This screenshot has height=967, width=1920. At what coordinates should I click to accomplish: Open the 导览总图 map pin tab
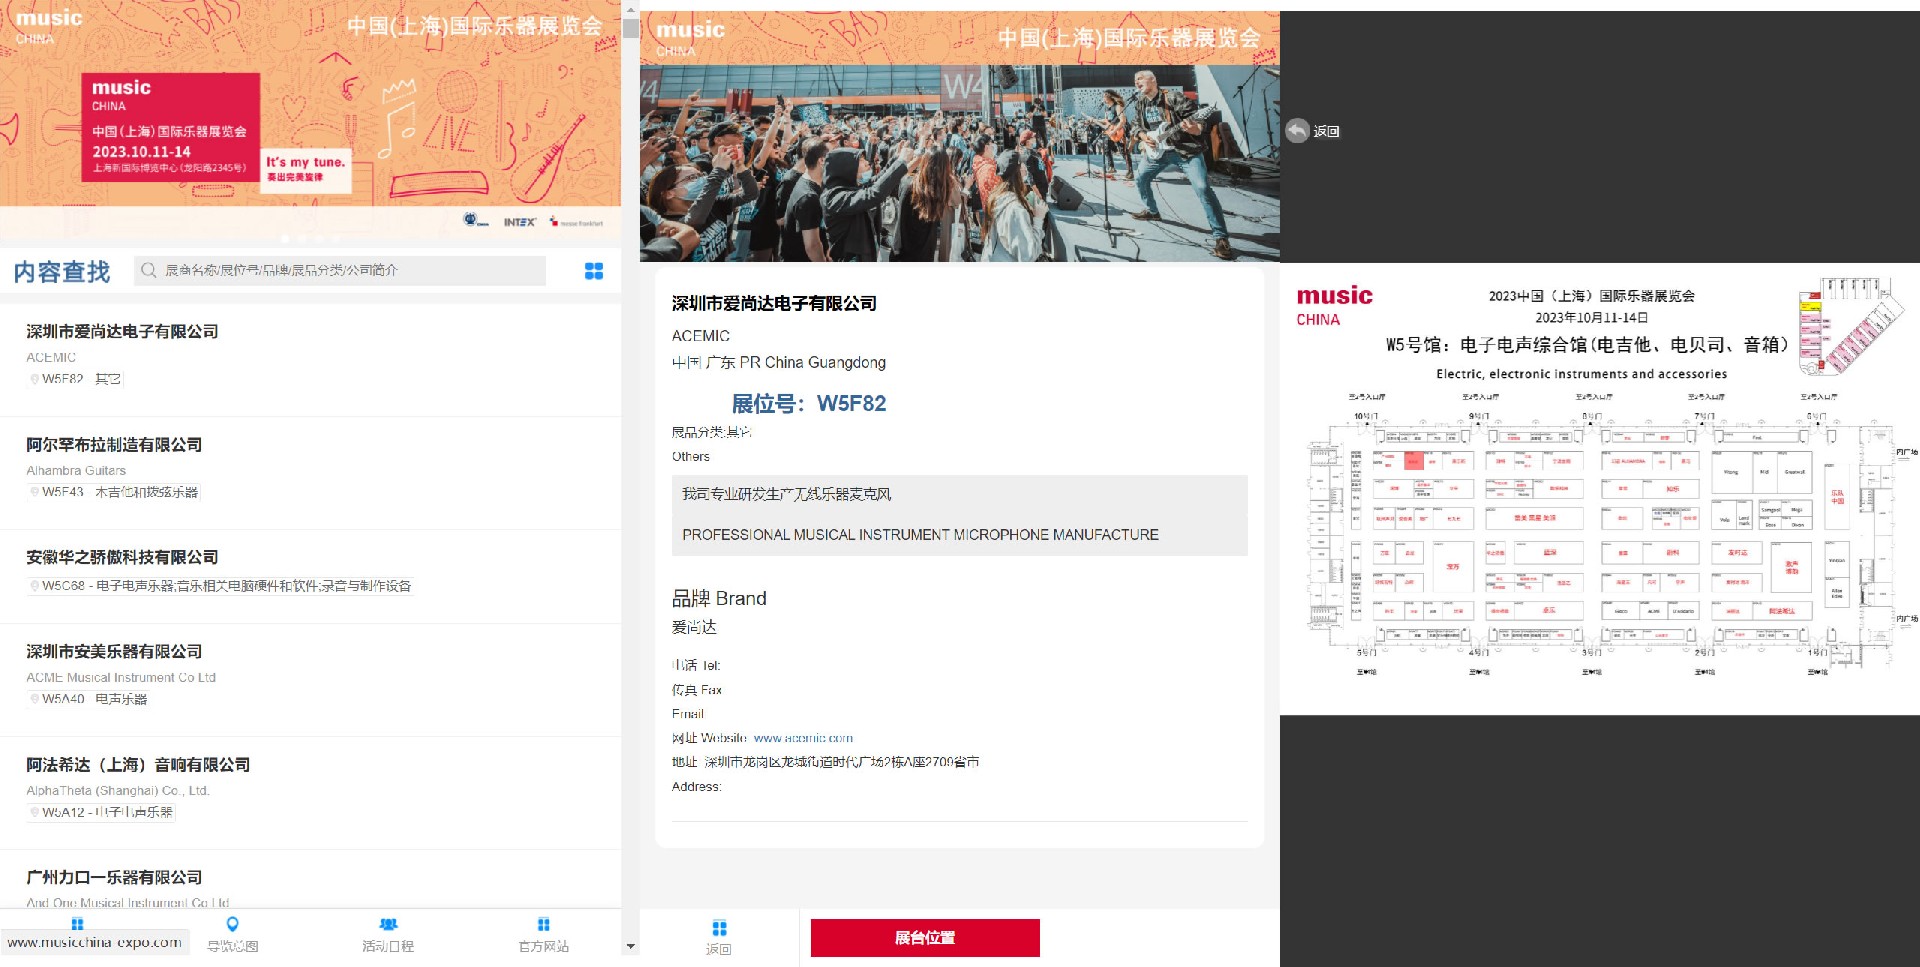[232, 934]
